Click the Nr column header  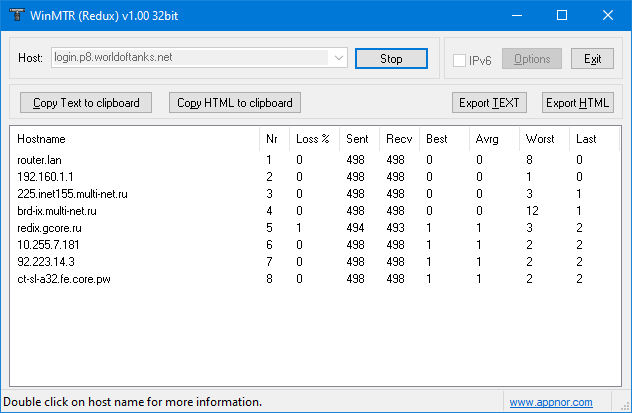click(274, 139)
